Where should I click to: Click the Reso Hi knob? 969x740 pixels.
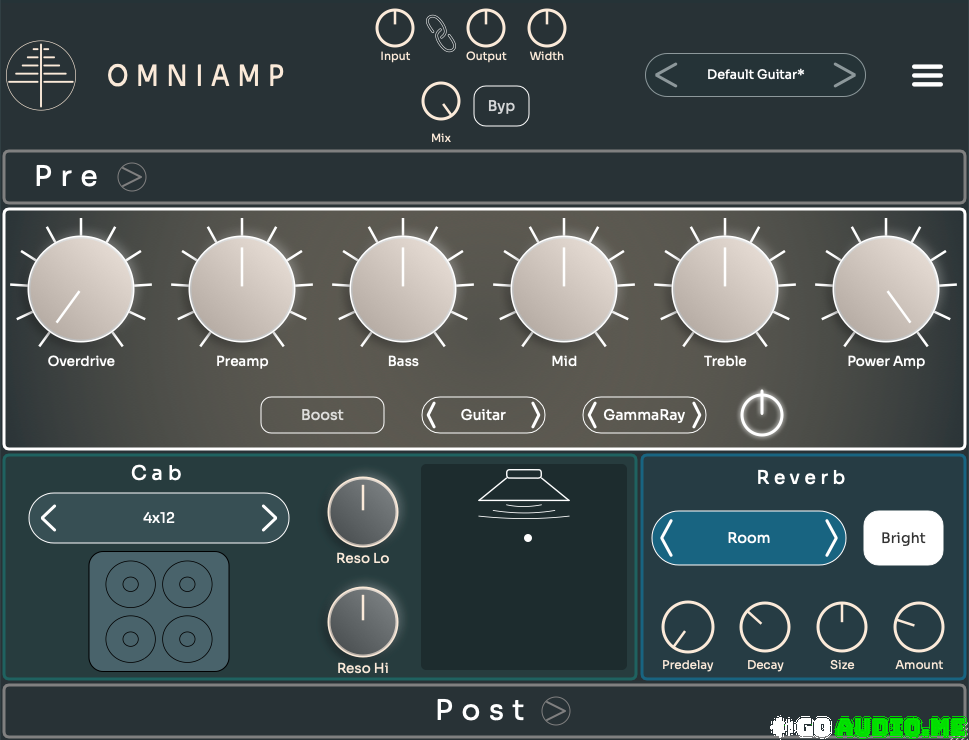[363, 621]
